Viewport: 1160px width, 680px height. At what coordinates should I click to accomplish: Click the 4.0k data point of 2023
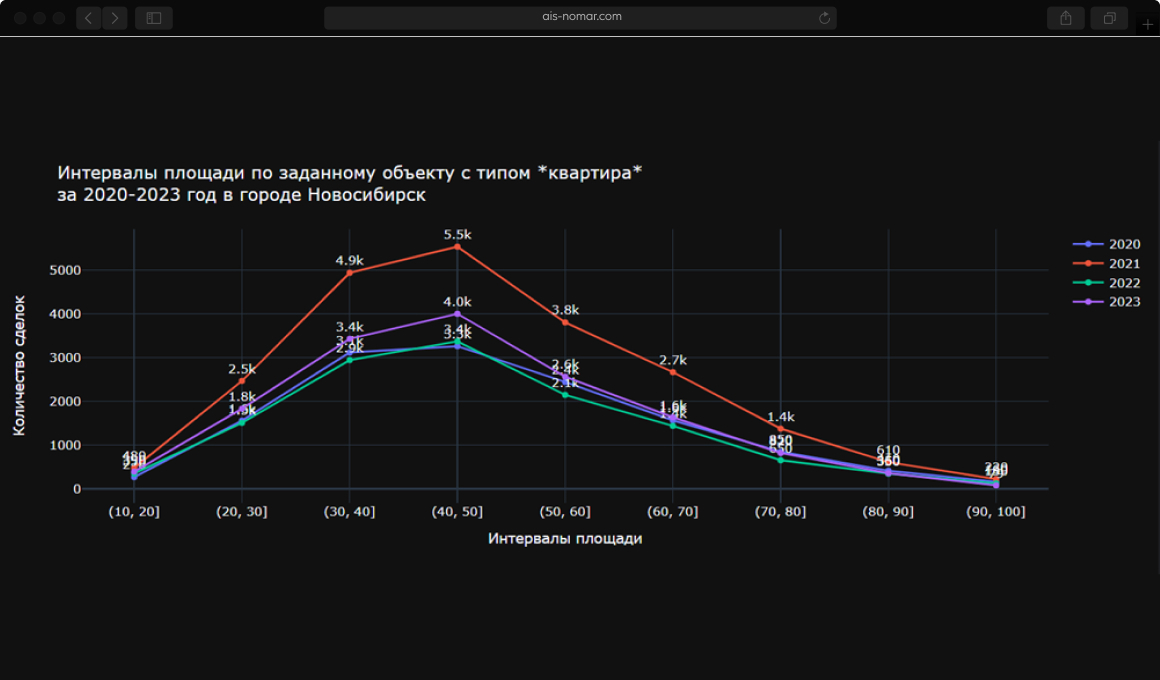pos(457,314)
